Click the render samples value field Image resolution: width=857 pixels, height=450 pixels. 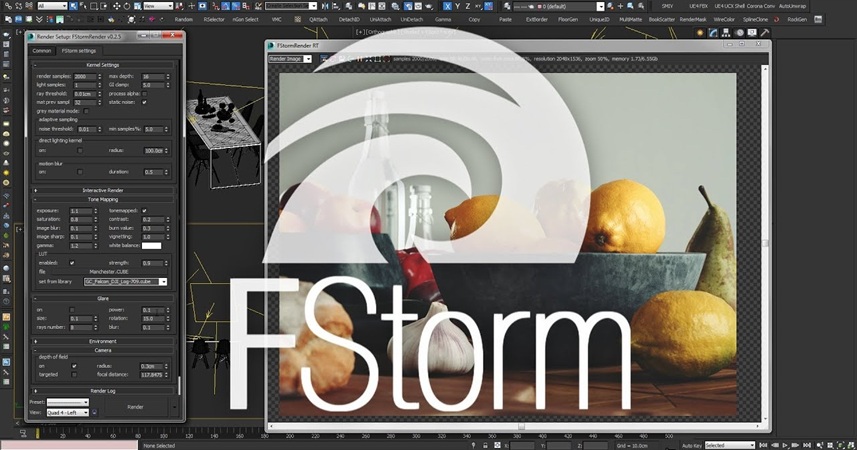coord(85,77)
